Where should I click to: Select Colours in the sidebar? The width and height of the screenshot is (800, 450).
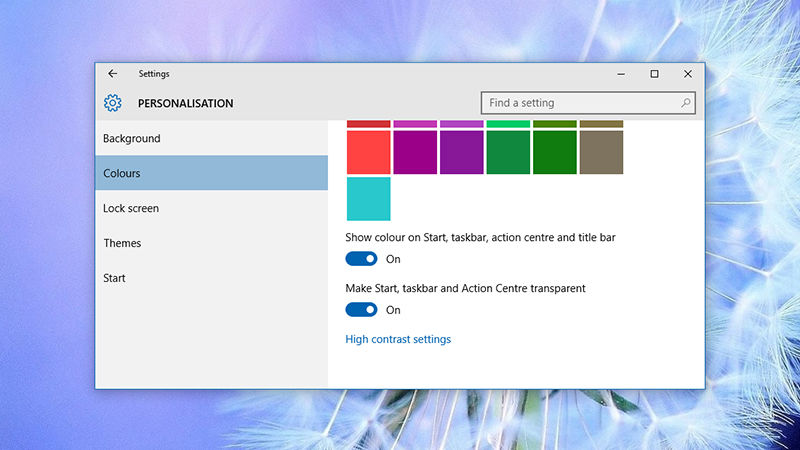point(122,173)
